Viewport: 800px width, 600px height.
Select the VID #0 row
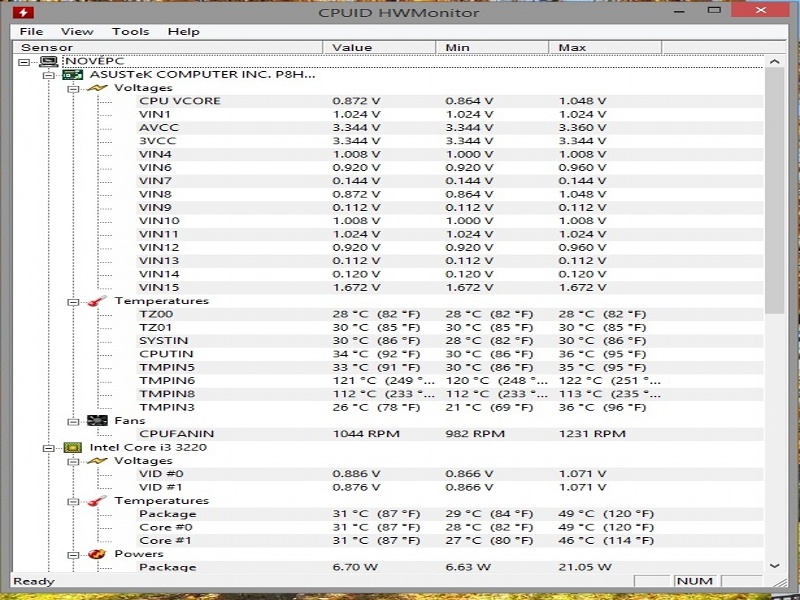[450, 473]
